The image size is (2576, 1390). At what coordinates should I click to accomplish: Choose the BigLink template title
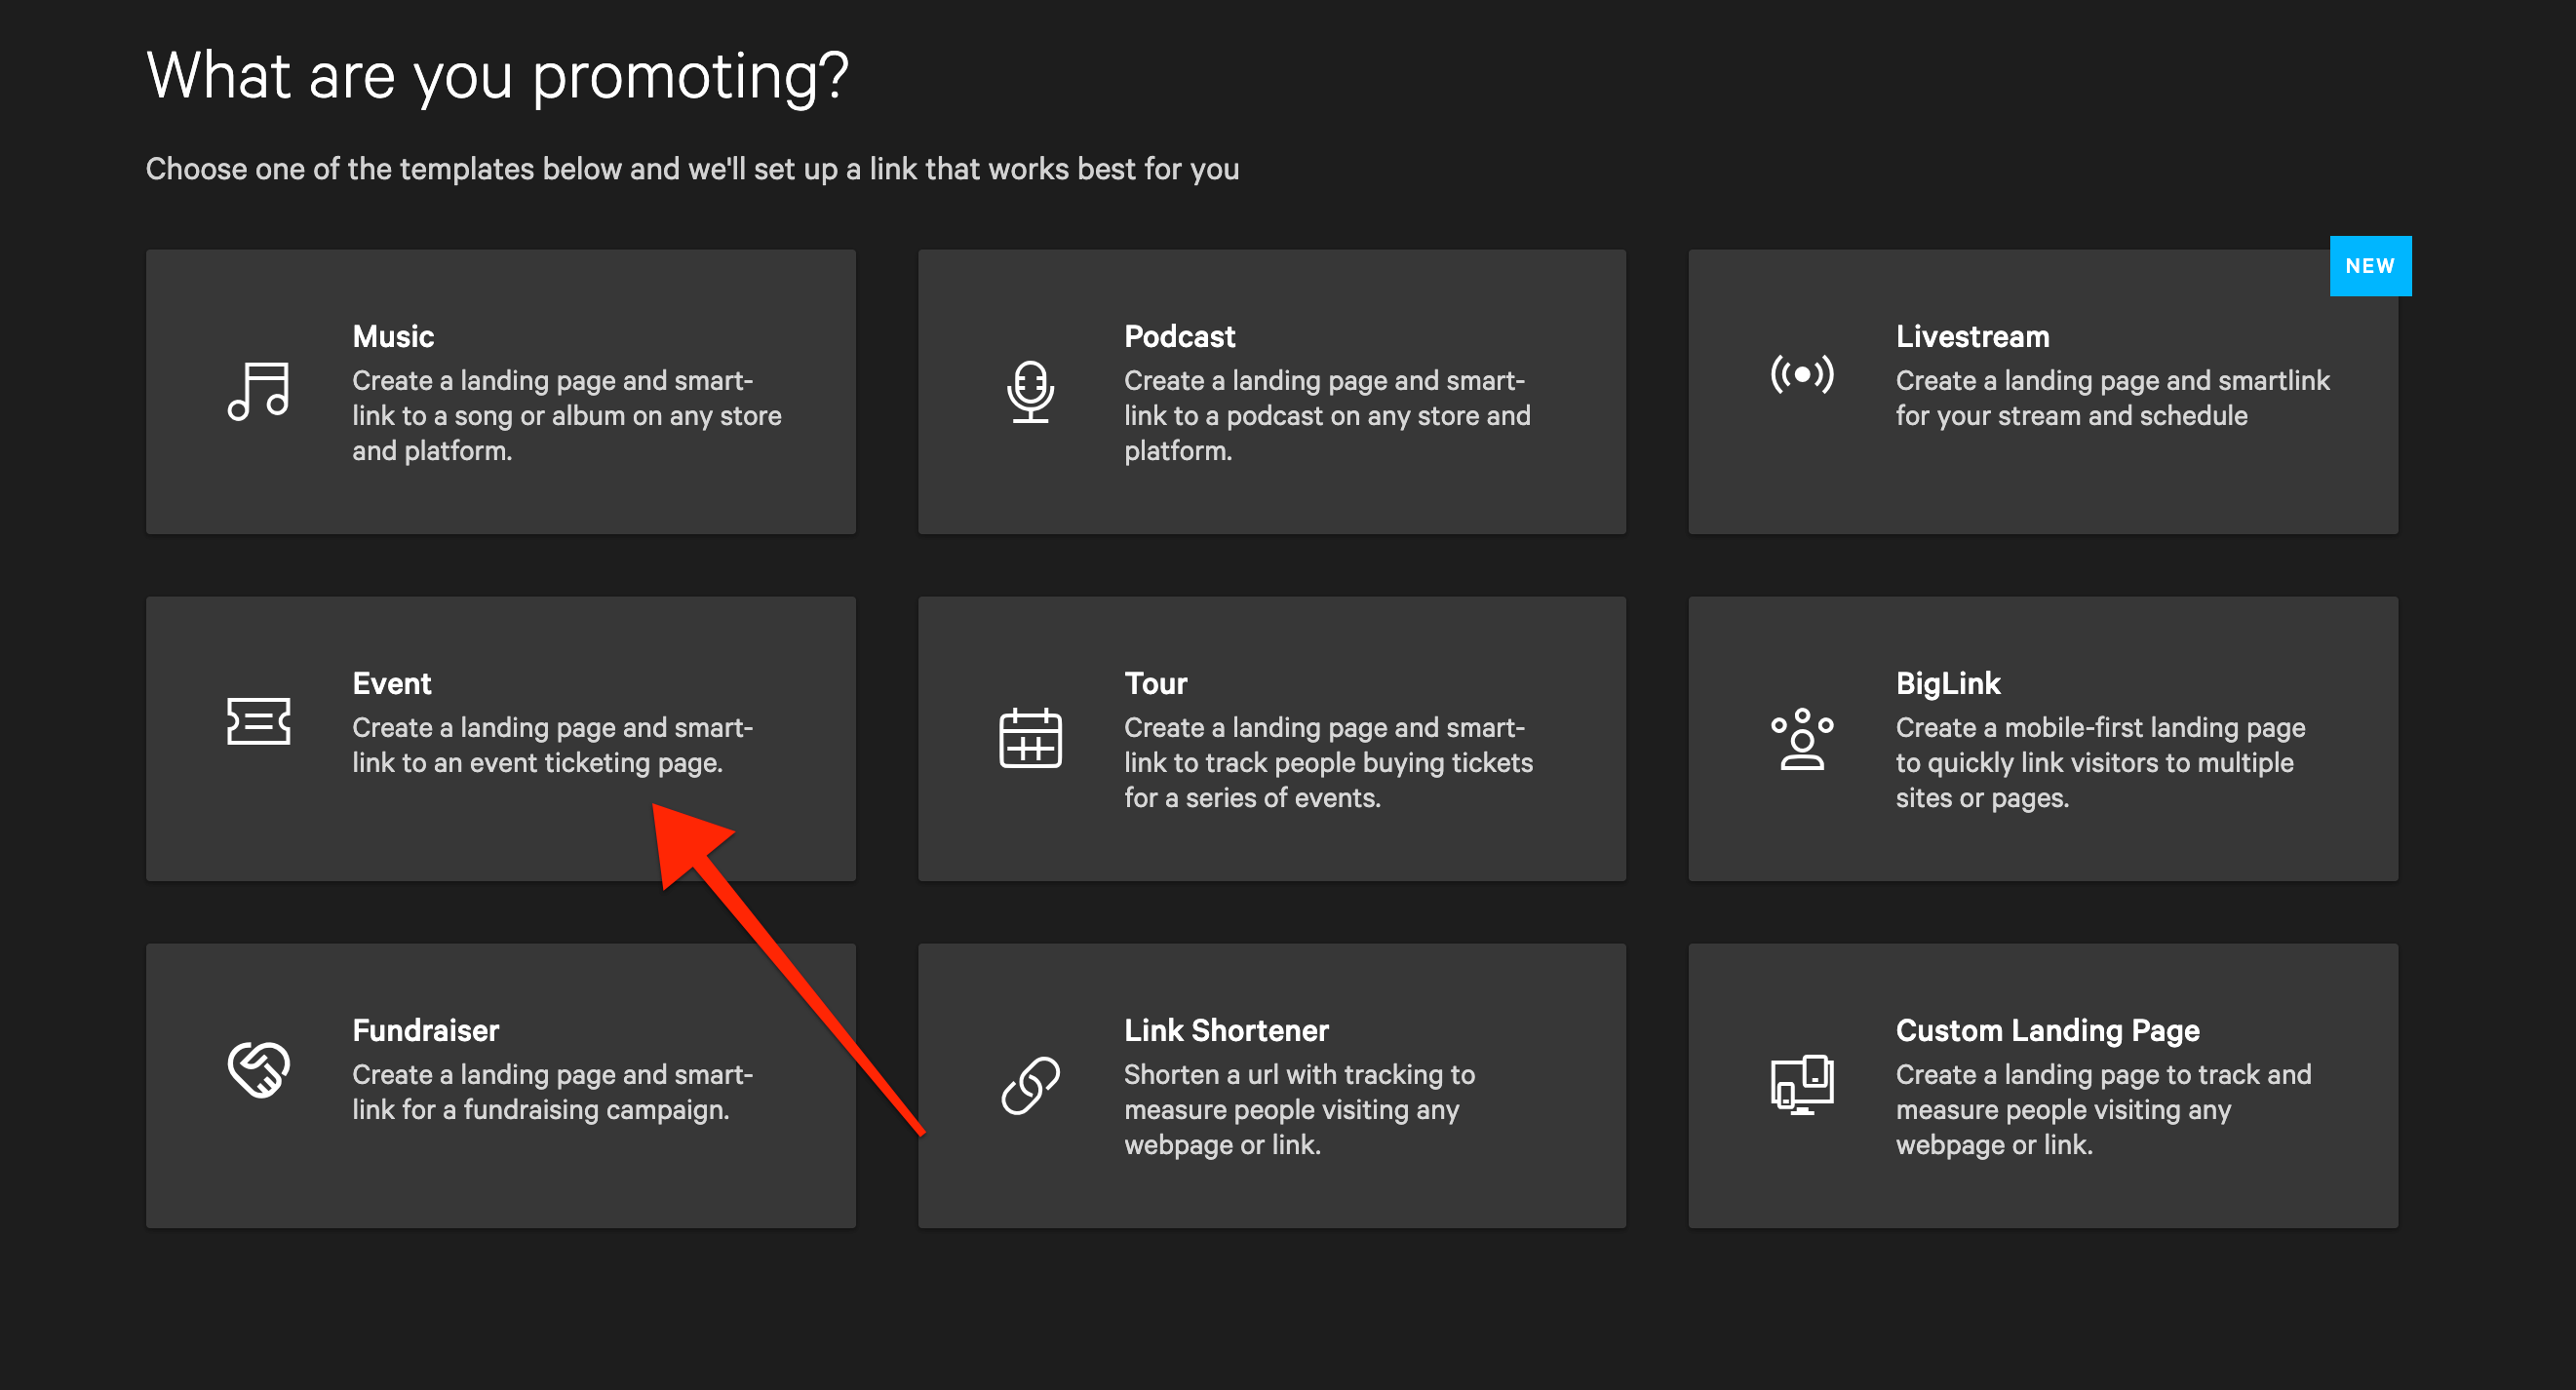tap(1948, 683)
